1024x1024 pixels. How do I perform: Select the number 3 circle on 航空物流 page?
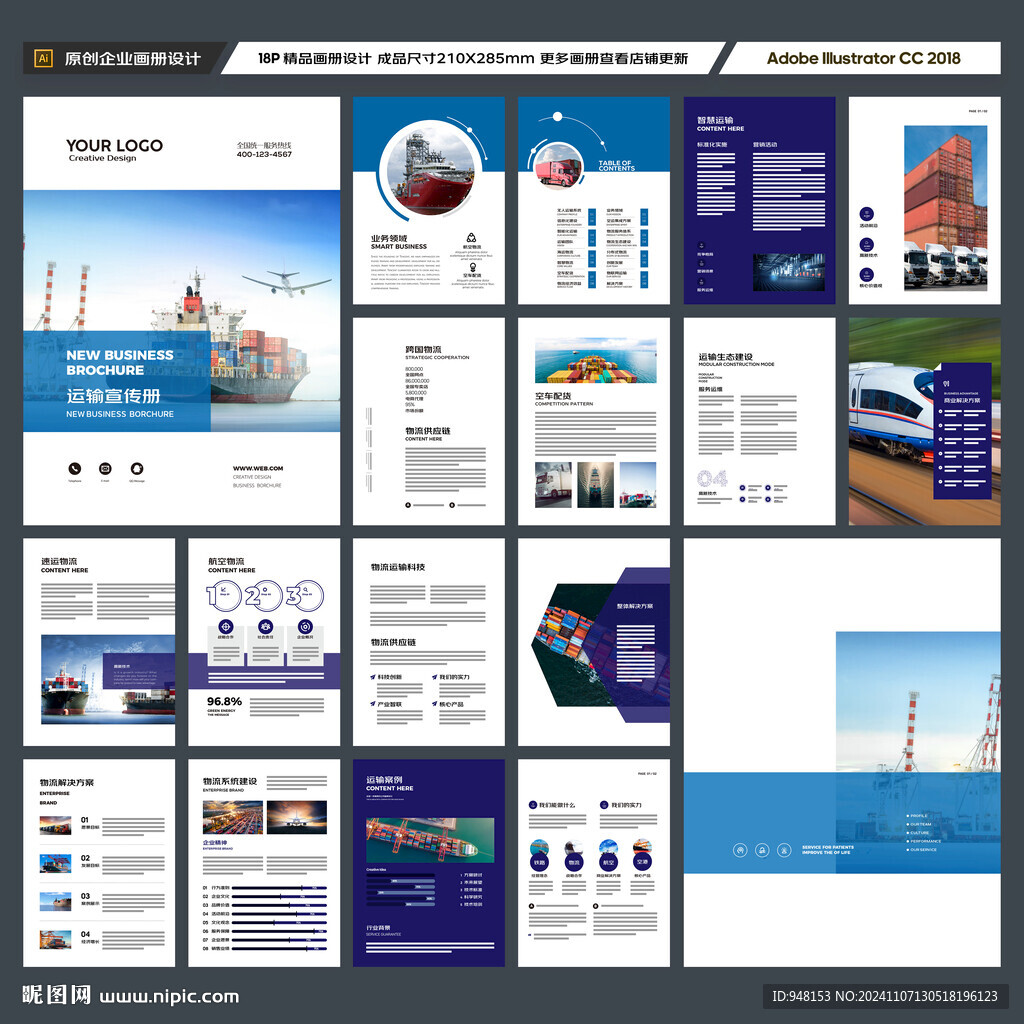pos(305,595)
